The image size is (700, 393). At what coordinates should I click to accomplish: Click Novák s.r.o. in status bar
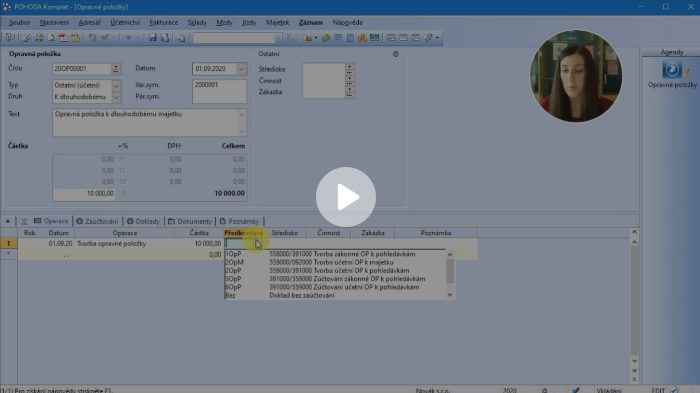pyautogui.click(x=432, y=390)
